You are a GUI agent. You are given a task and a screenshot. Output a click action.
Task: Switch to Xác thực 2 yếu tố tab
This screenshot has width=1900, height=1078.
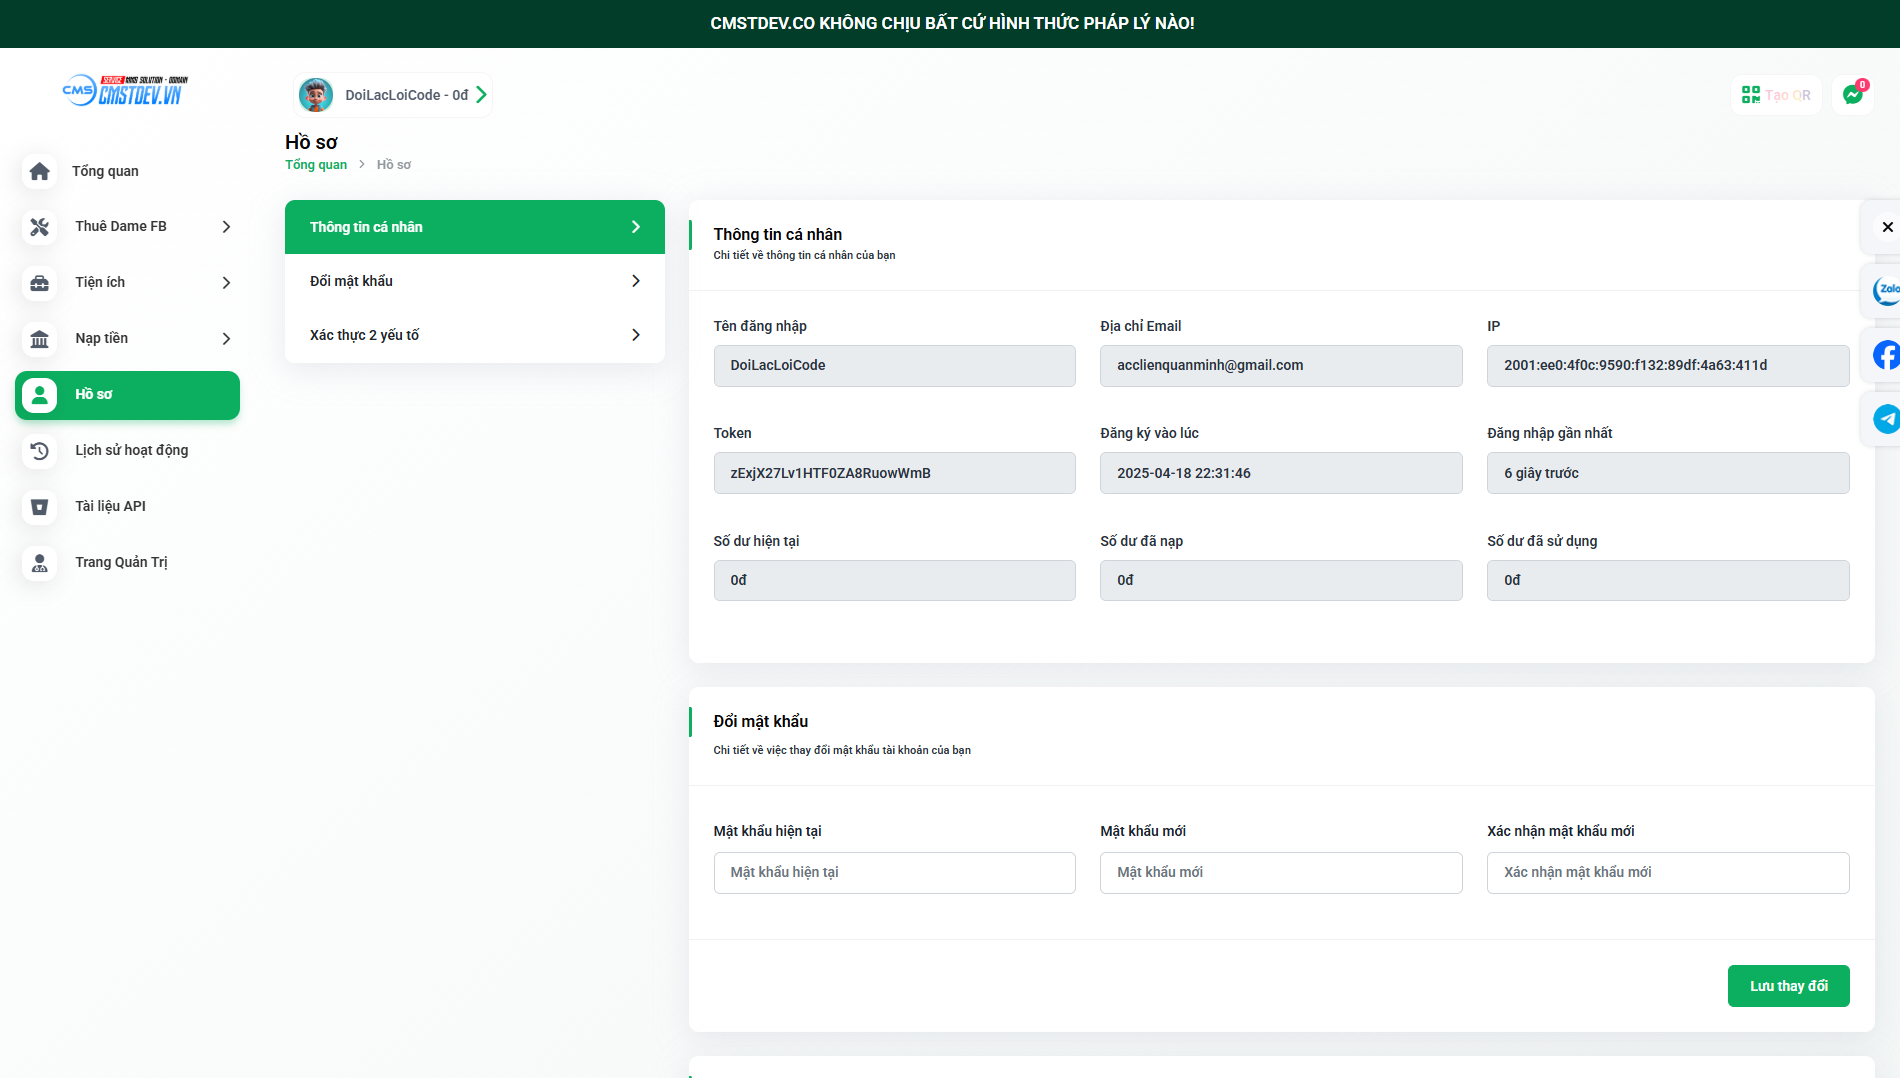click(474, 335)
